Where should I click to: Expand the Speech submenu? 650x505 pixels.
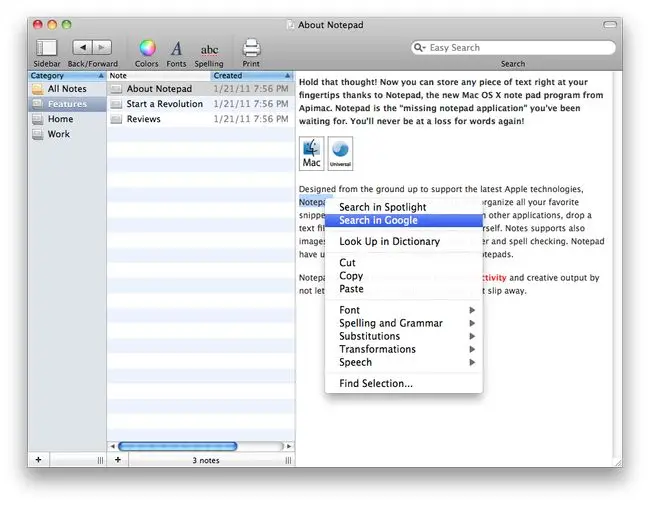pos(404,362)
